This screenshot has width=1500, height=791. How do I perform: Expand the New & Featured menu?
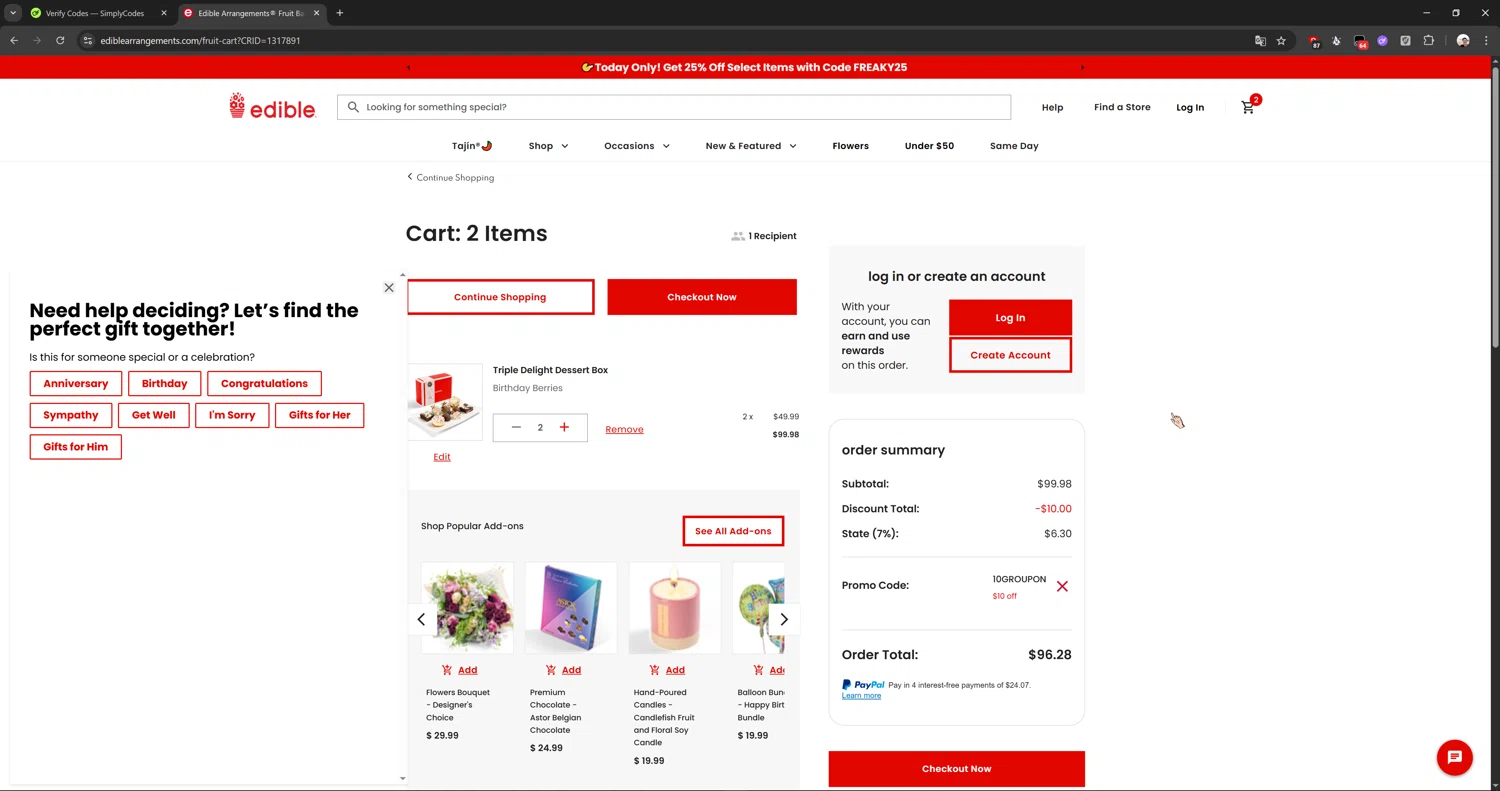coord(750,146)
